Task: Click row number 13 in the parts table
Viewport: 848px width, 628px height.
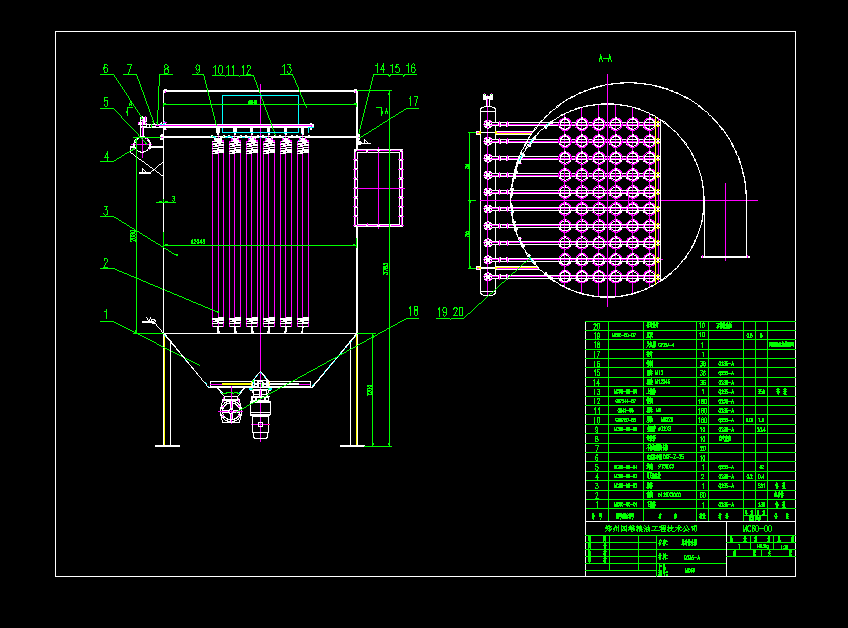Action: (x=597, y=392)
